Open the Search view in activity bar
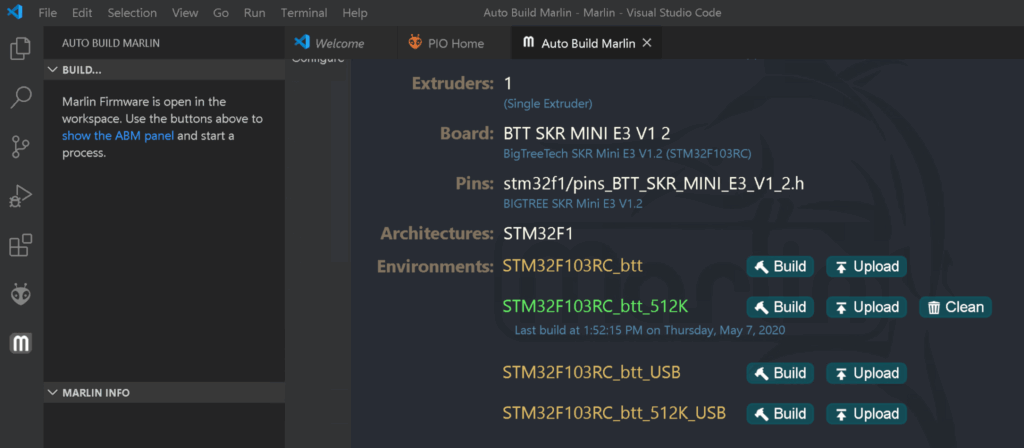This screenshot has height=448, width=1024. pyautogui.click(x=21, y=98)
